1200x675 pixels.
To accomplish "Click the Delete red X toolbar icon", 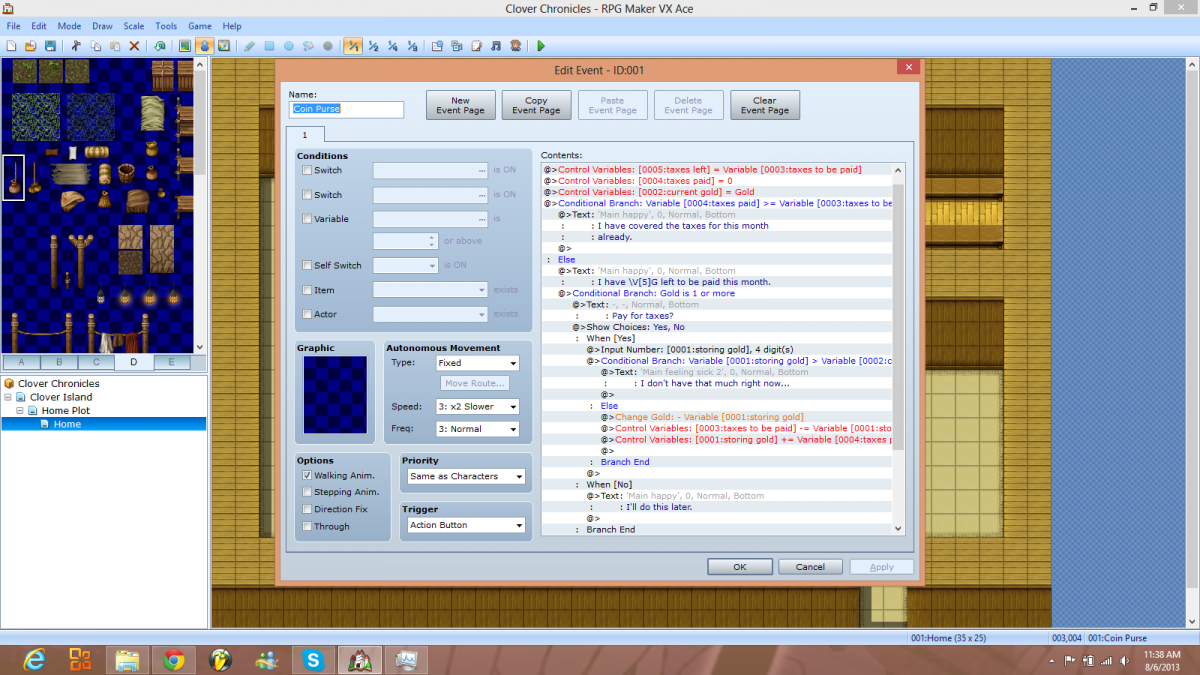I will [x=134, y=46].
